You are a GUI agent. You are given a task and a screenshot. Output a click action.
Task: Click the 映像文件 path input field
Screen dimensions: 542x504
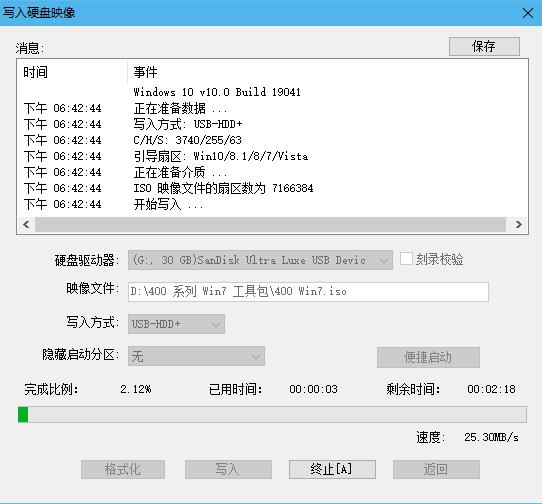(x=308, y=292)
